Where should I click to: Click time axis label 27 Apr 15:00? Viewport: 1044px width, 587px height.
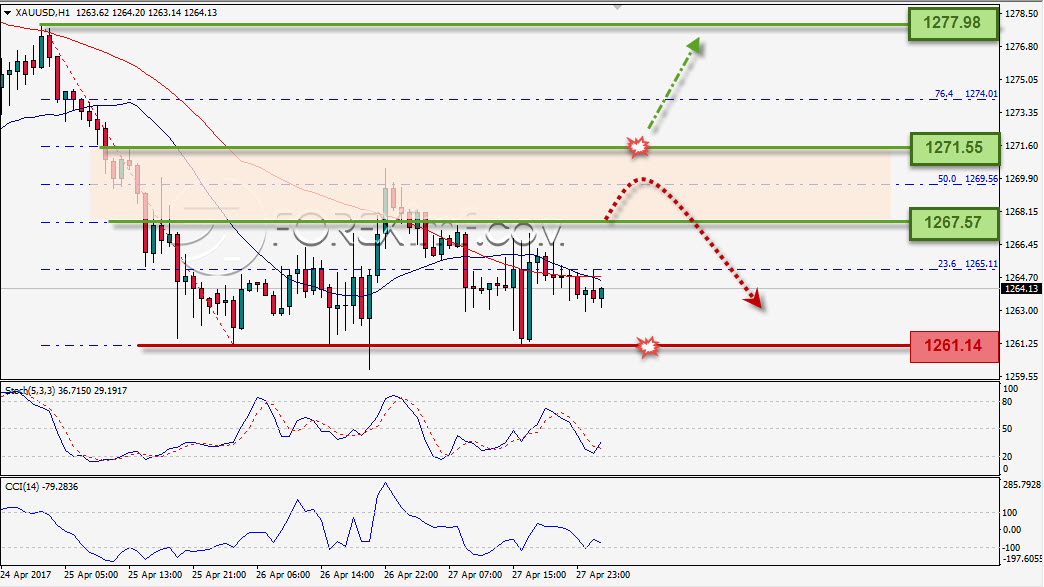[x=539, y=574]
